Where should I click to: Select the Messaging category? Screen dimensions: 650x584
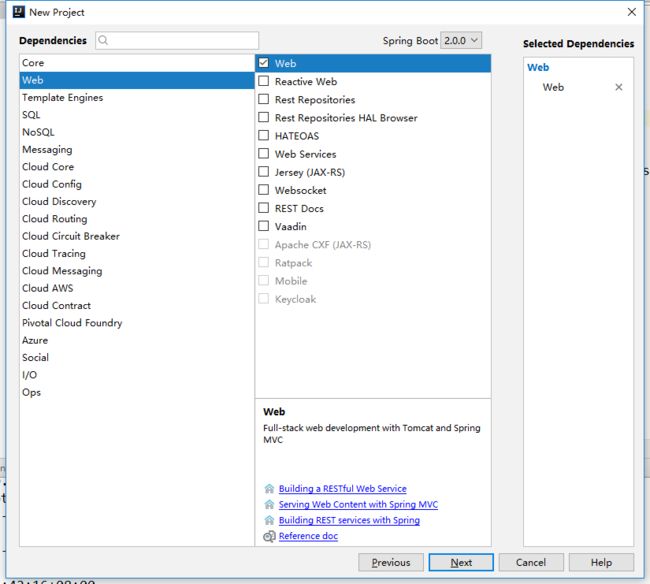tap(137, 150)
